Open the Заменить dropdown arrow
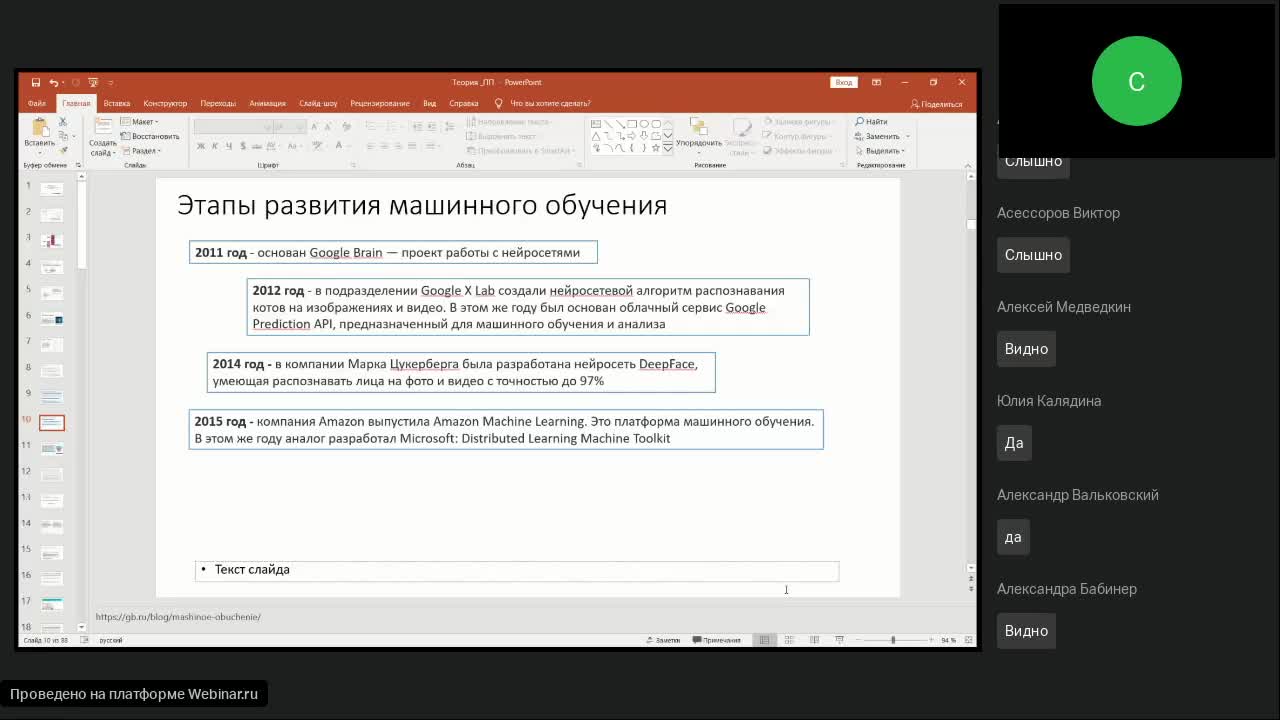 tap(907, 136)
